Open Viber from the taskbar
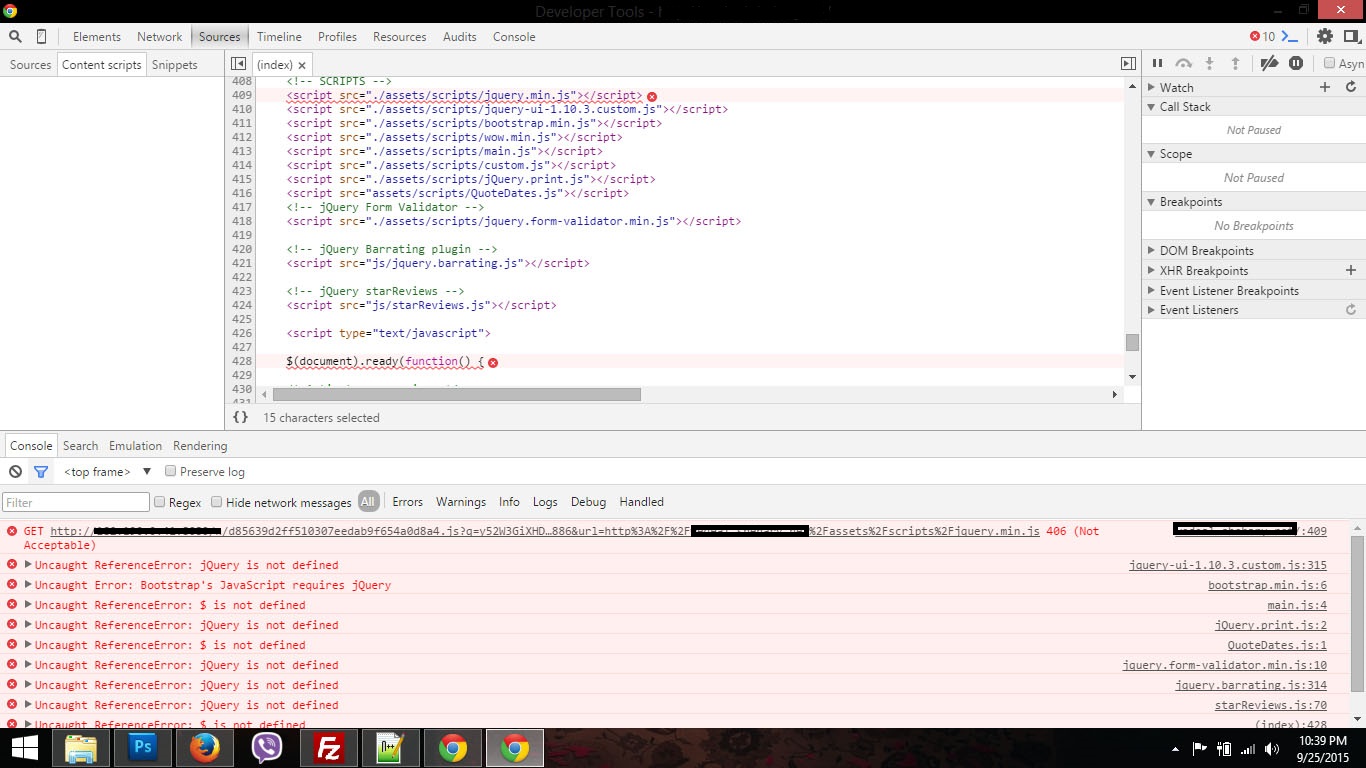Viewport: 1366px width, 768px height. coord(267,748)
